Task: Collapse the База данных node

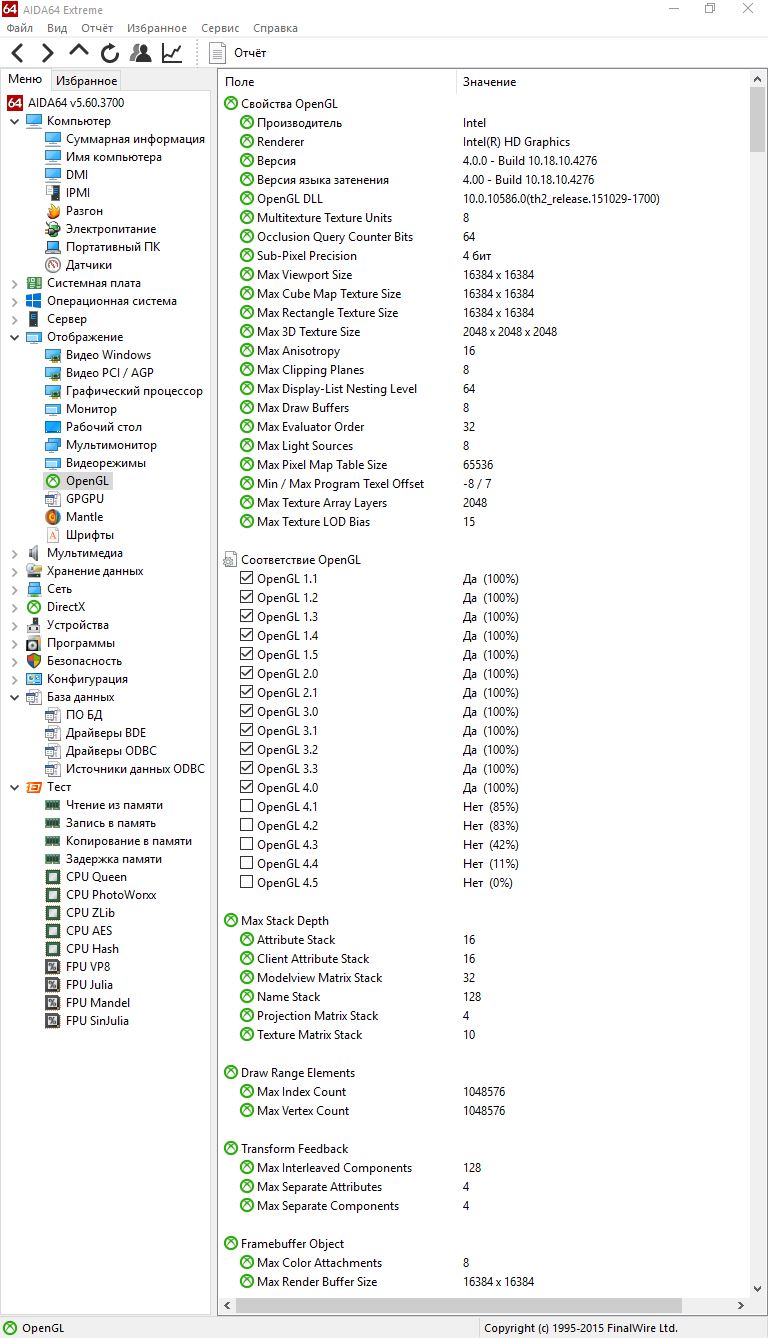Action: (x=14, y=697)
